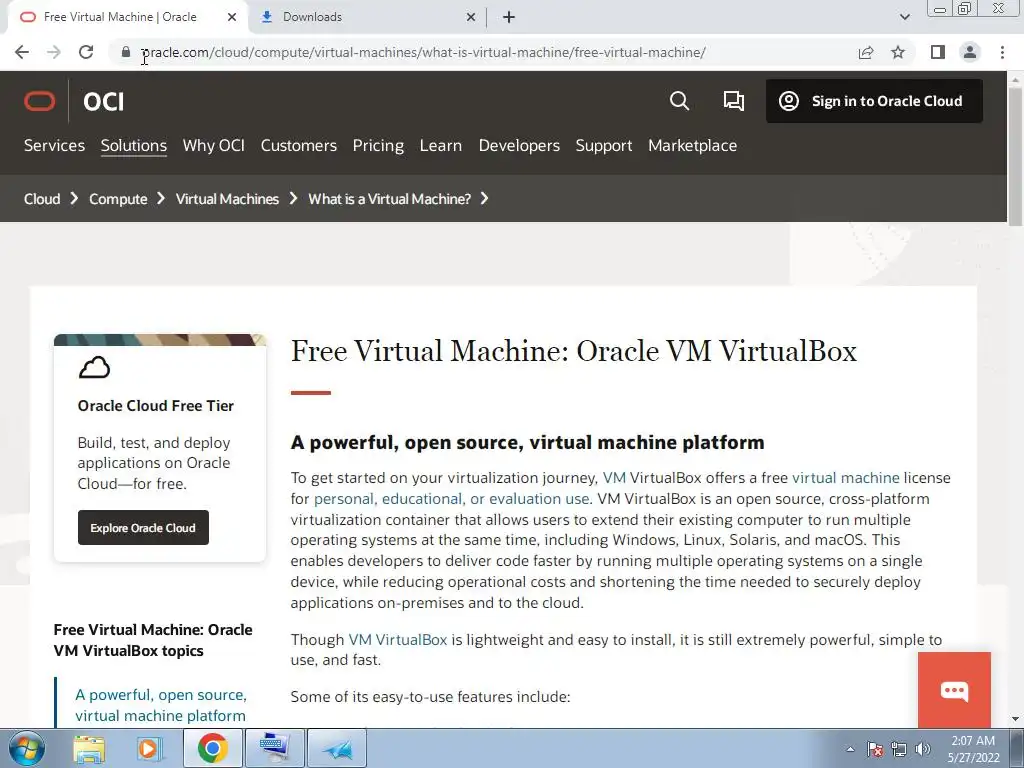Viewport: 1024px width, 768px height.
Task: Click the volume speaker tray icon
Action: click(x=923, y=749)
